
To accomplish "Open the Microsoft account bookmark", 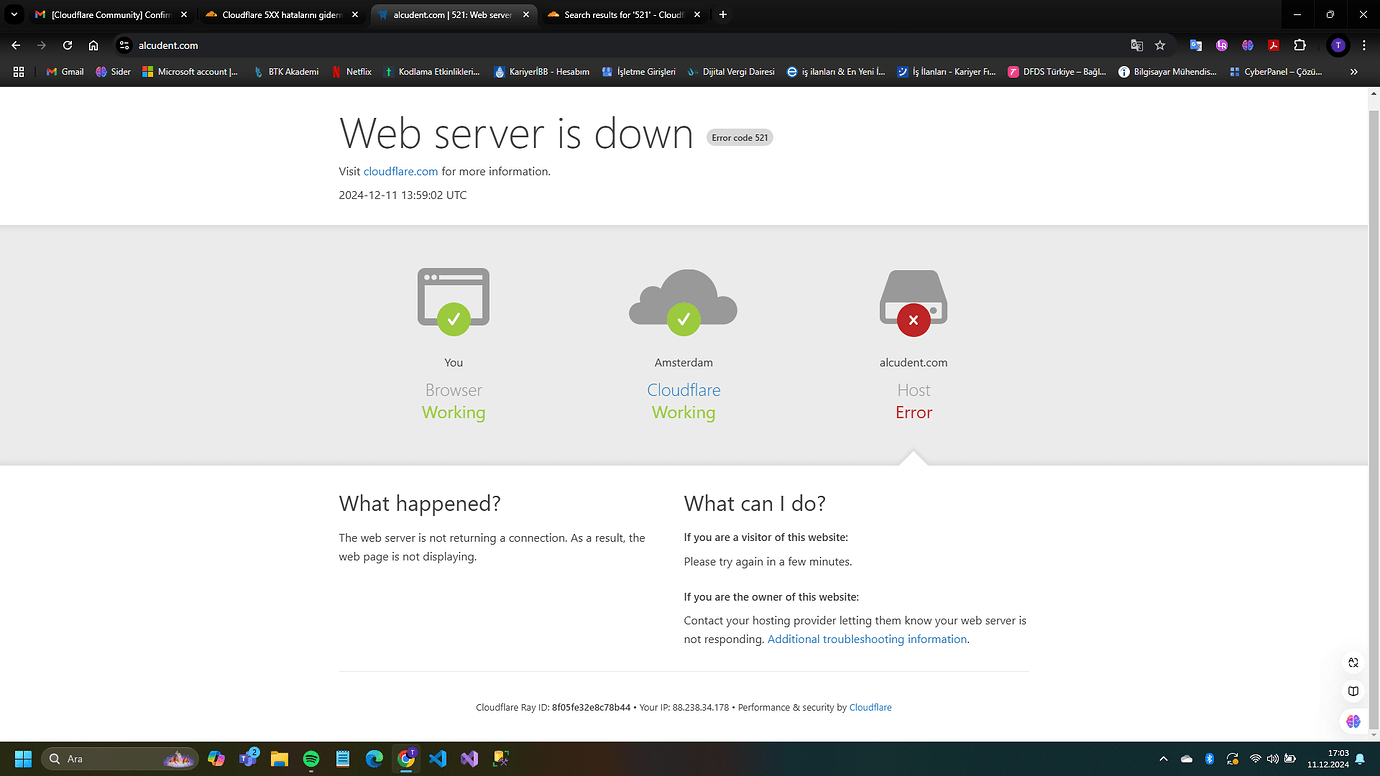I will point(190,72).
